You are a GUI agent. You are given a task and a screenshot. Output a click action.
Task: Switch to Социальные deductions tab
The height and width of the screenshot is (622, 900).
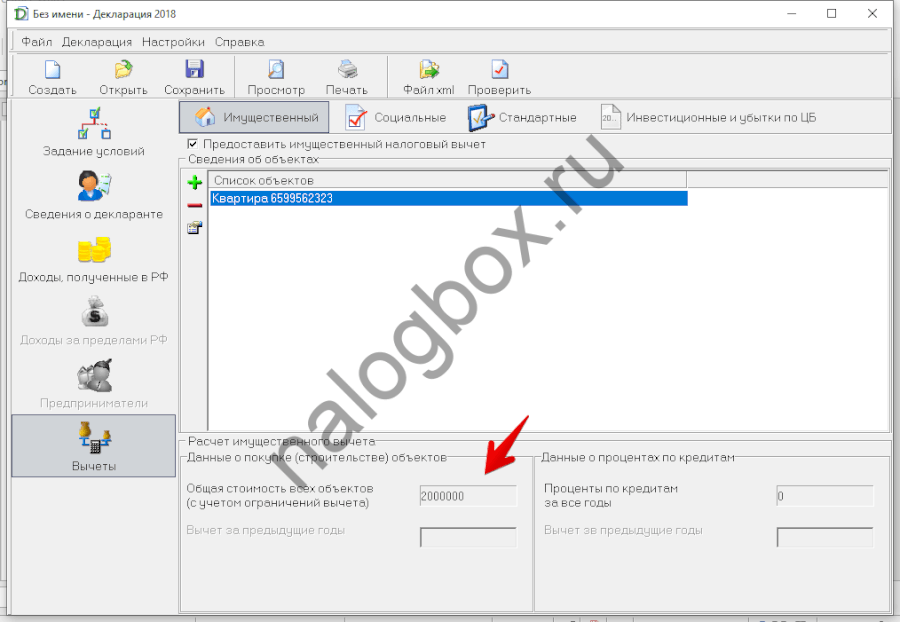point(395,118)
